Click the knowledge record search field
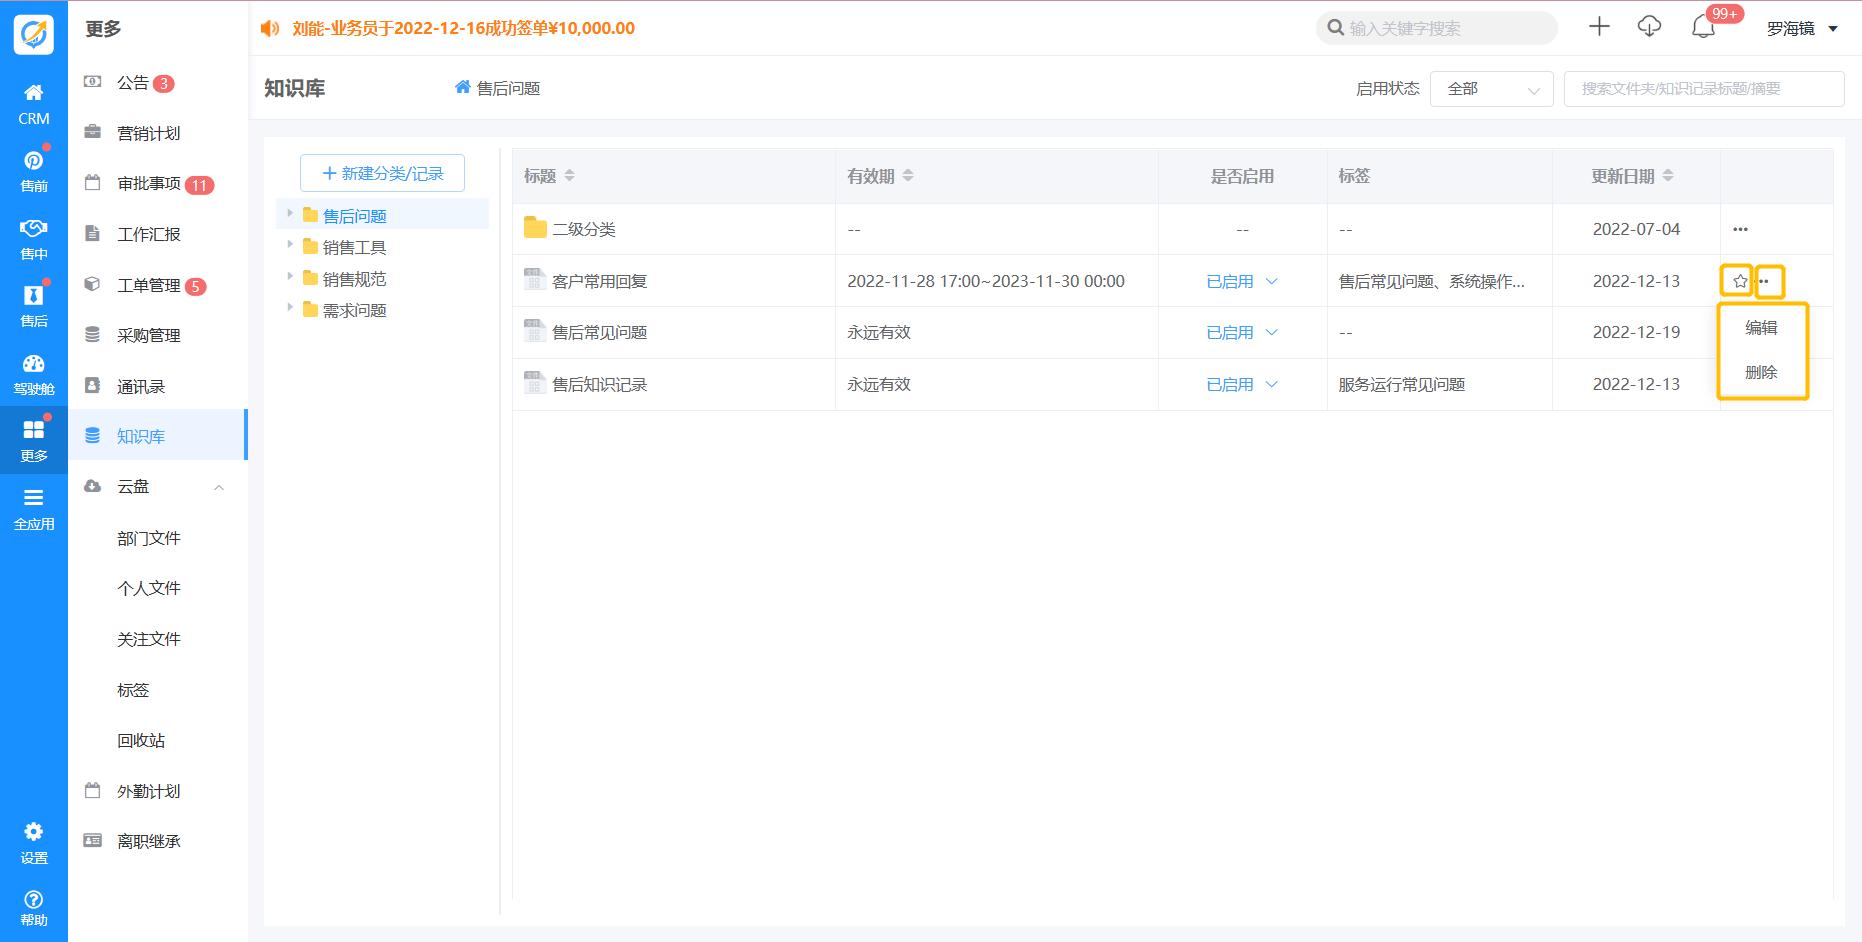Viewport: 1862px width, 942px height. coord(1703,89)
